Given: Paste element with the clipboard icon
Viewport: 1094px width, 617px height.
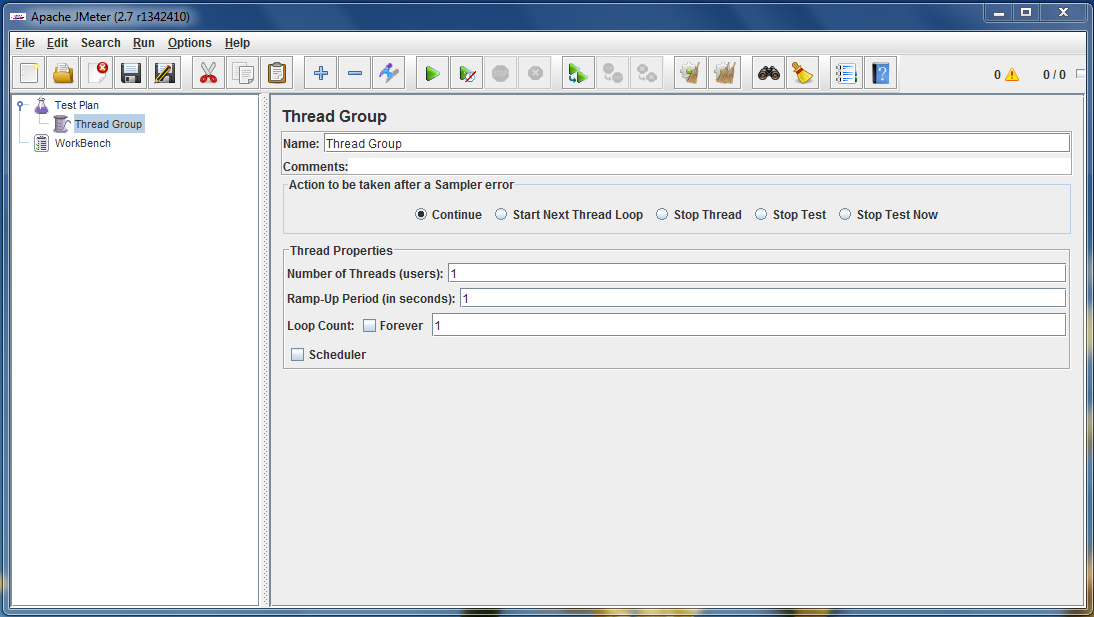Looking at the screenshot, I should (276, 73).
